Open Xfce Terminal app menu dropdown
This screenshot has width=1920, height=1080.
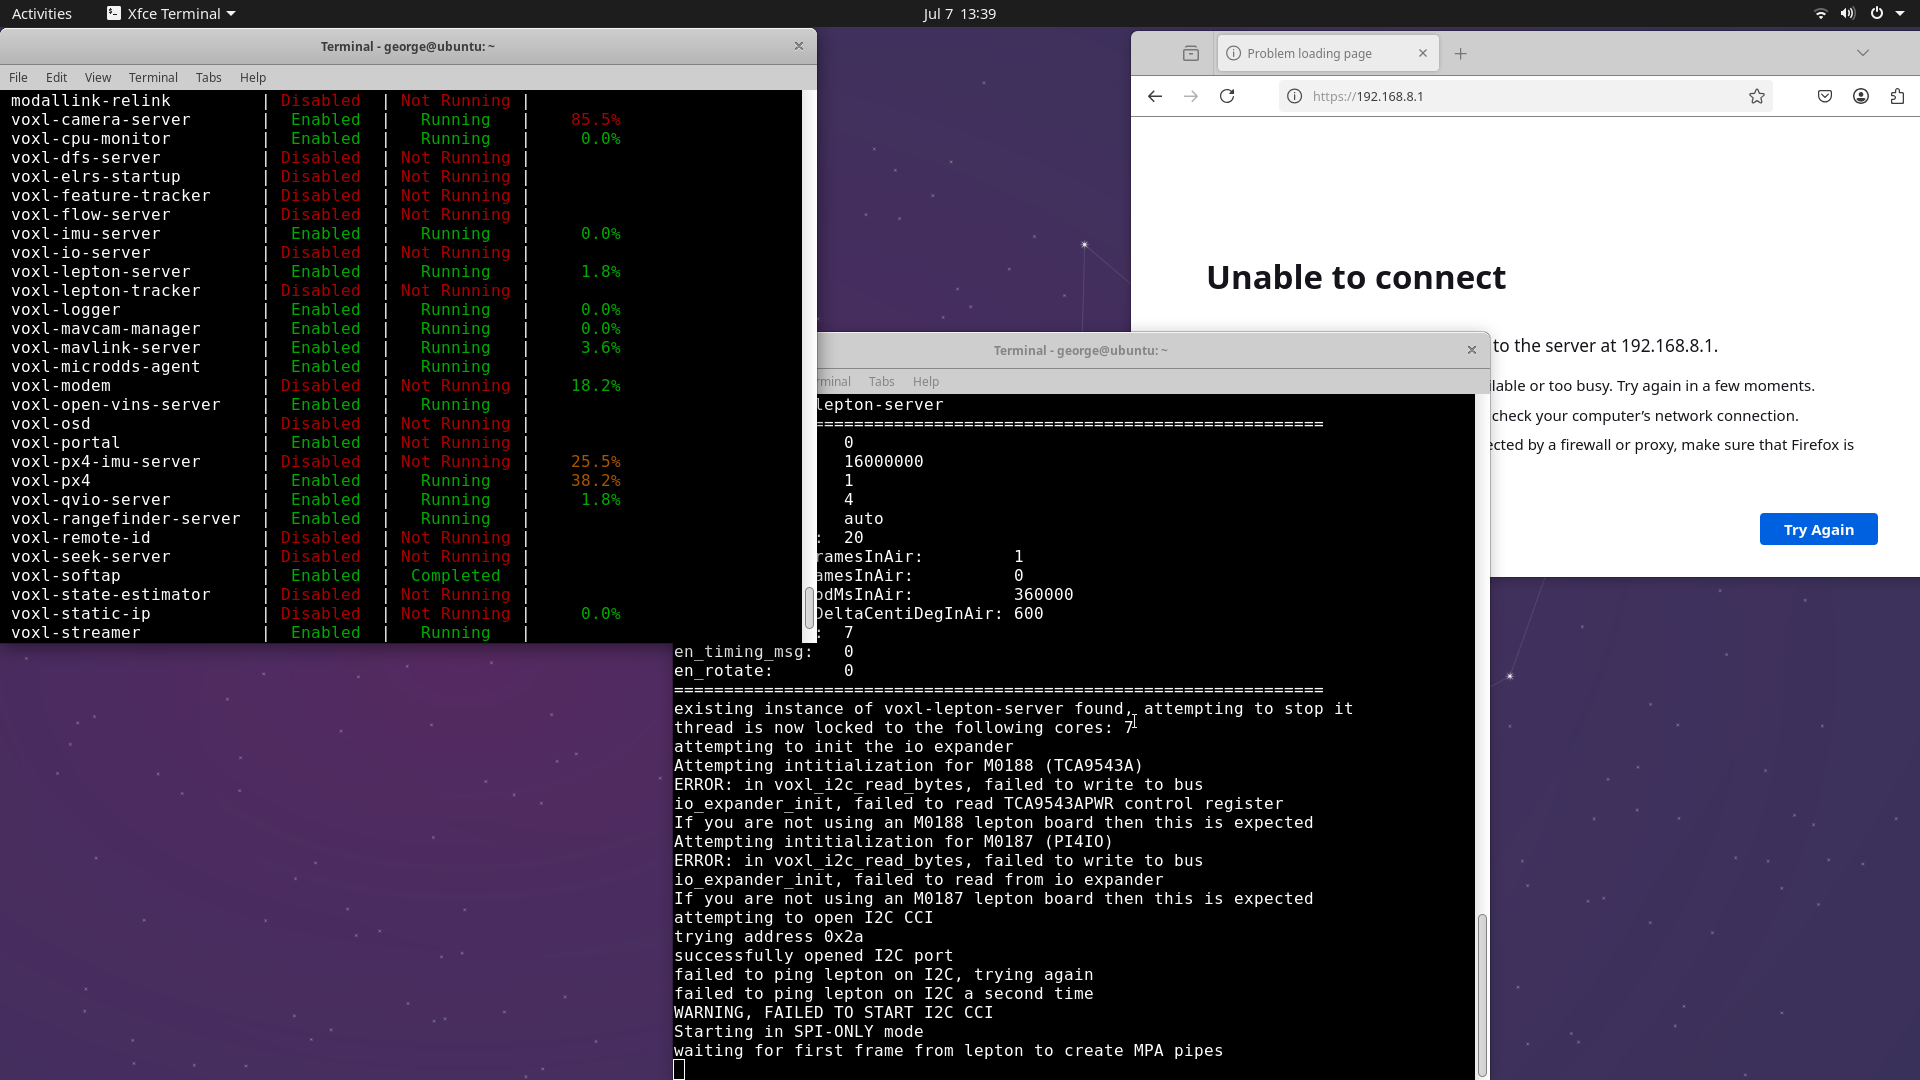point(171,13)
